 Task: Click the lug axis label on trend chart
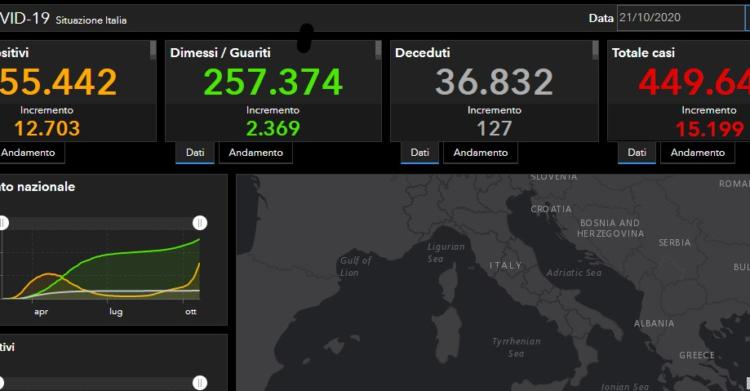coord(116,312)
